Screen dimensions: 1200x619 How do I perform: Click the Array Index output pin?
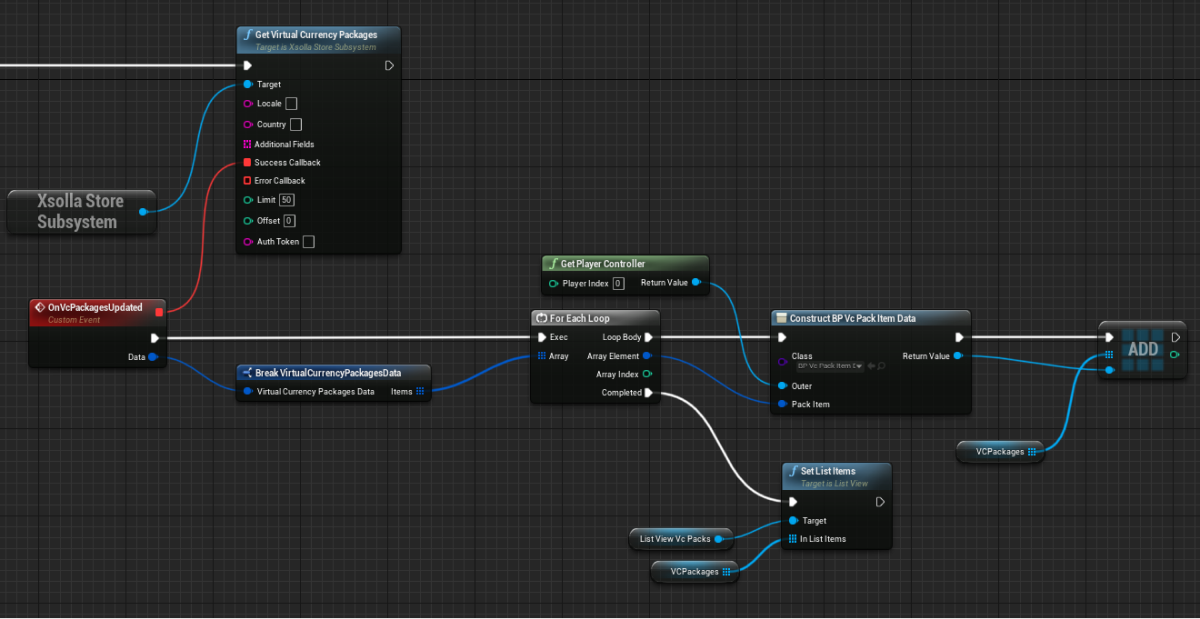pos(647,374)
